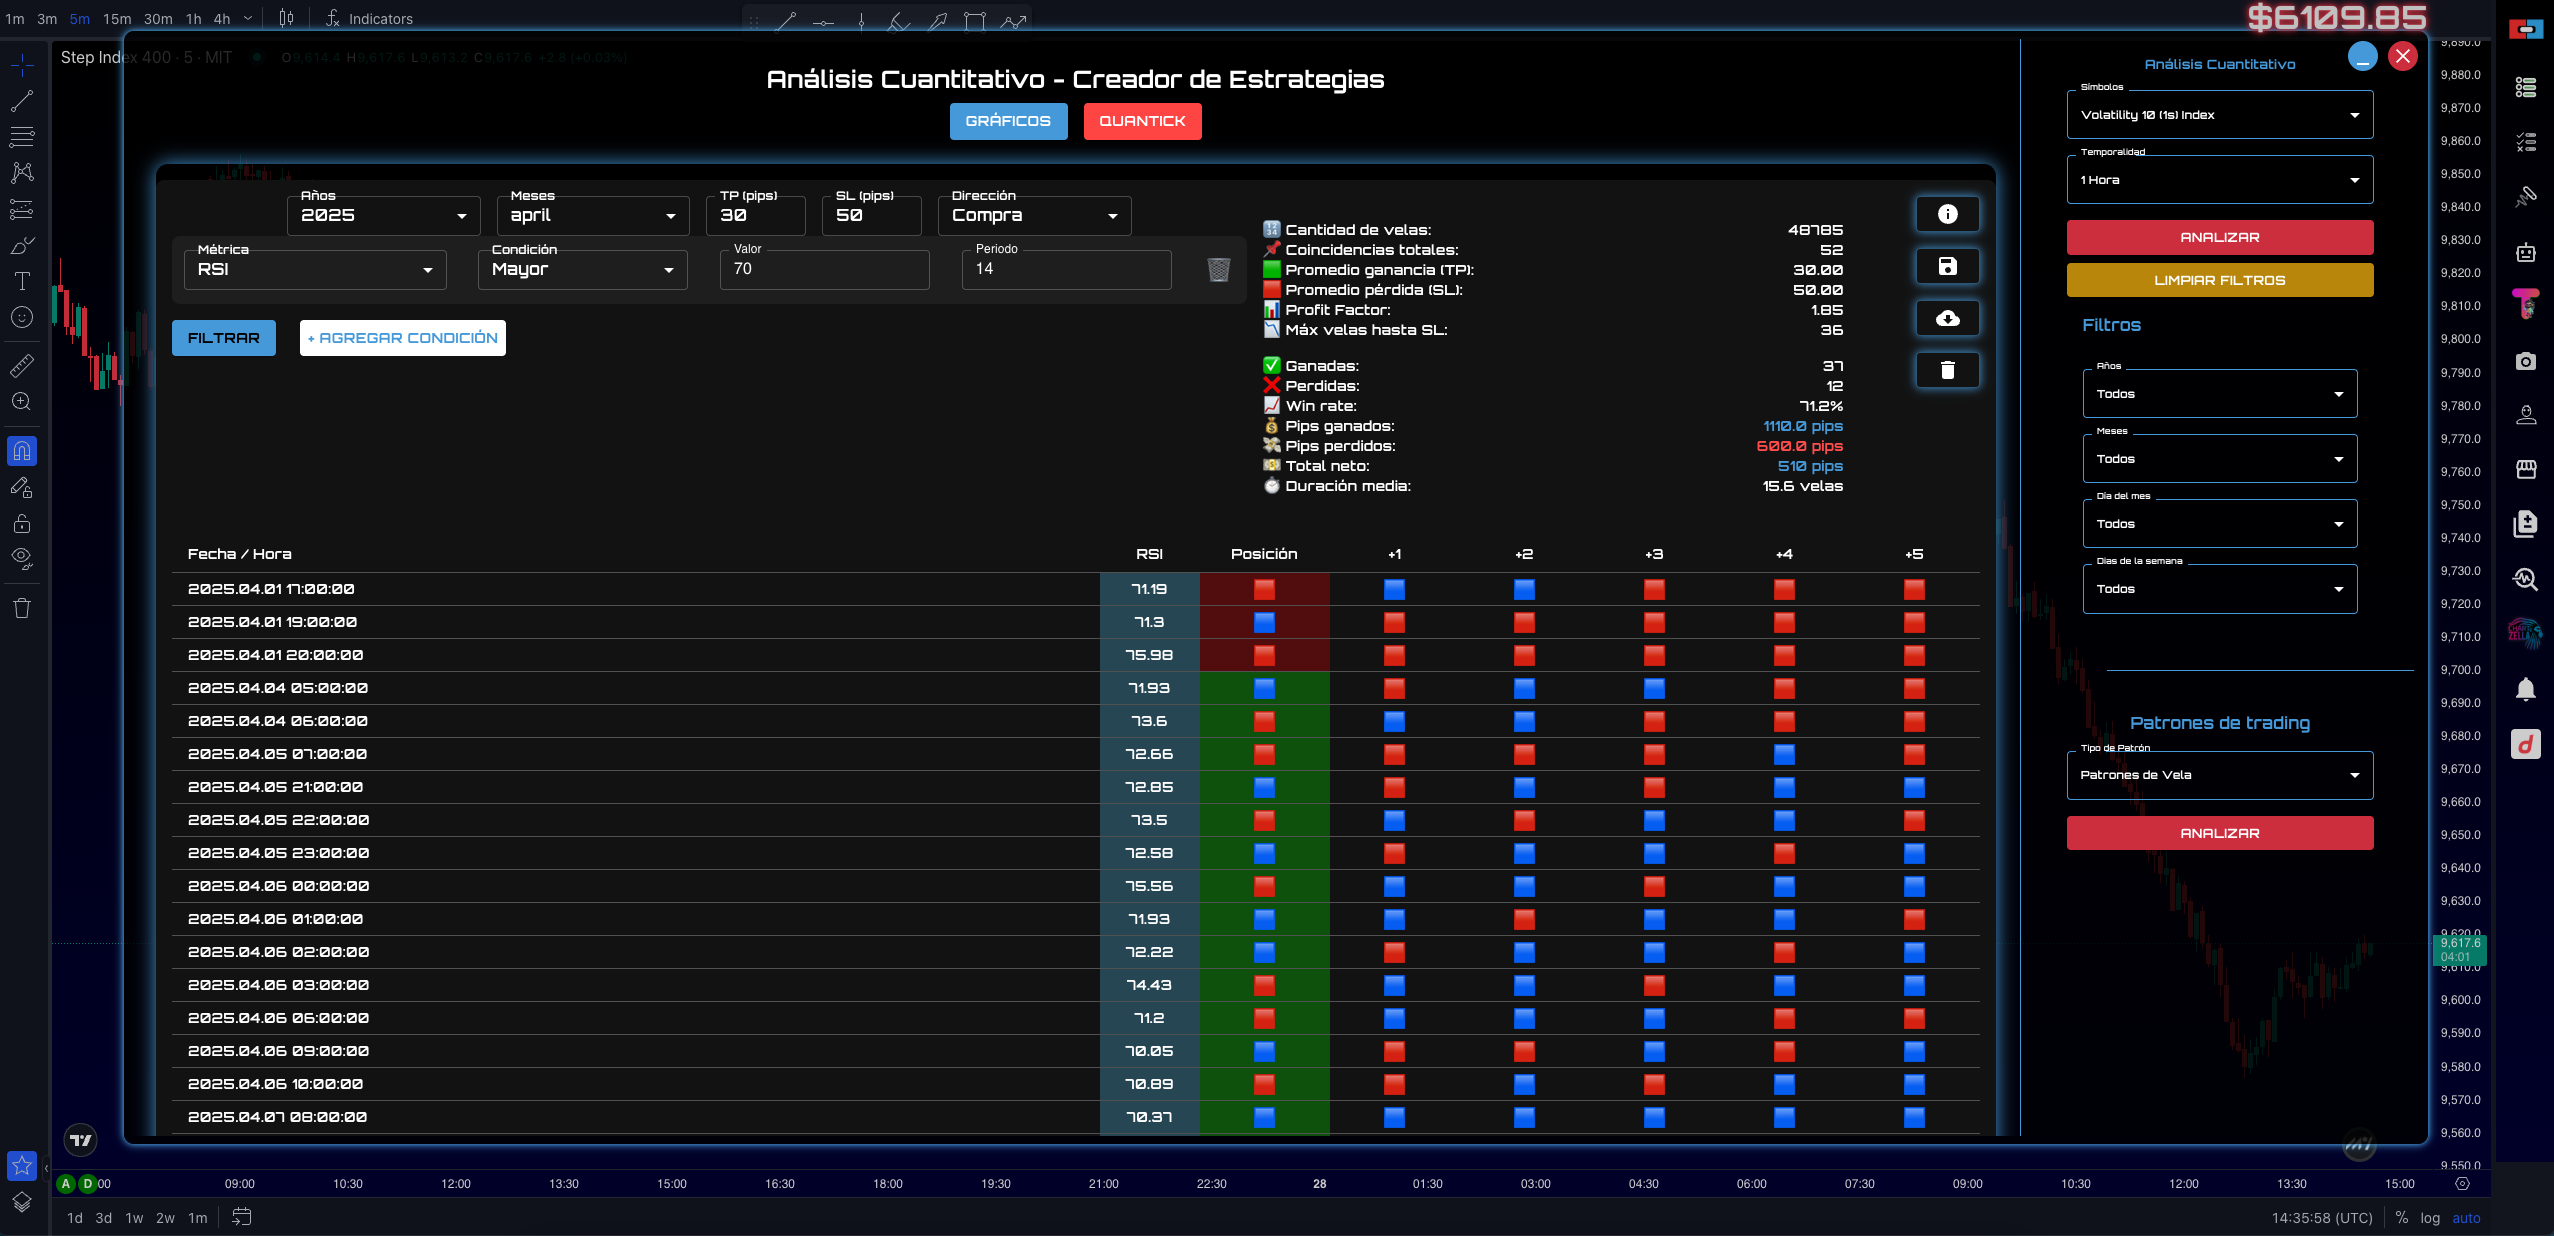Click the Periodo input field showing 14
Screen dimensions: 2554x1236
(x=1067, y=269)
